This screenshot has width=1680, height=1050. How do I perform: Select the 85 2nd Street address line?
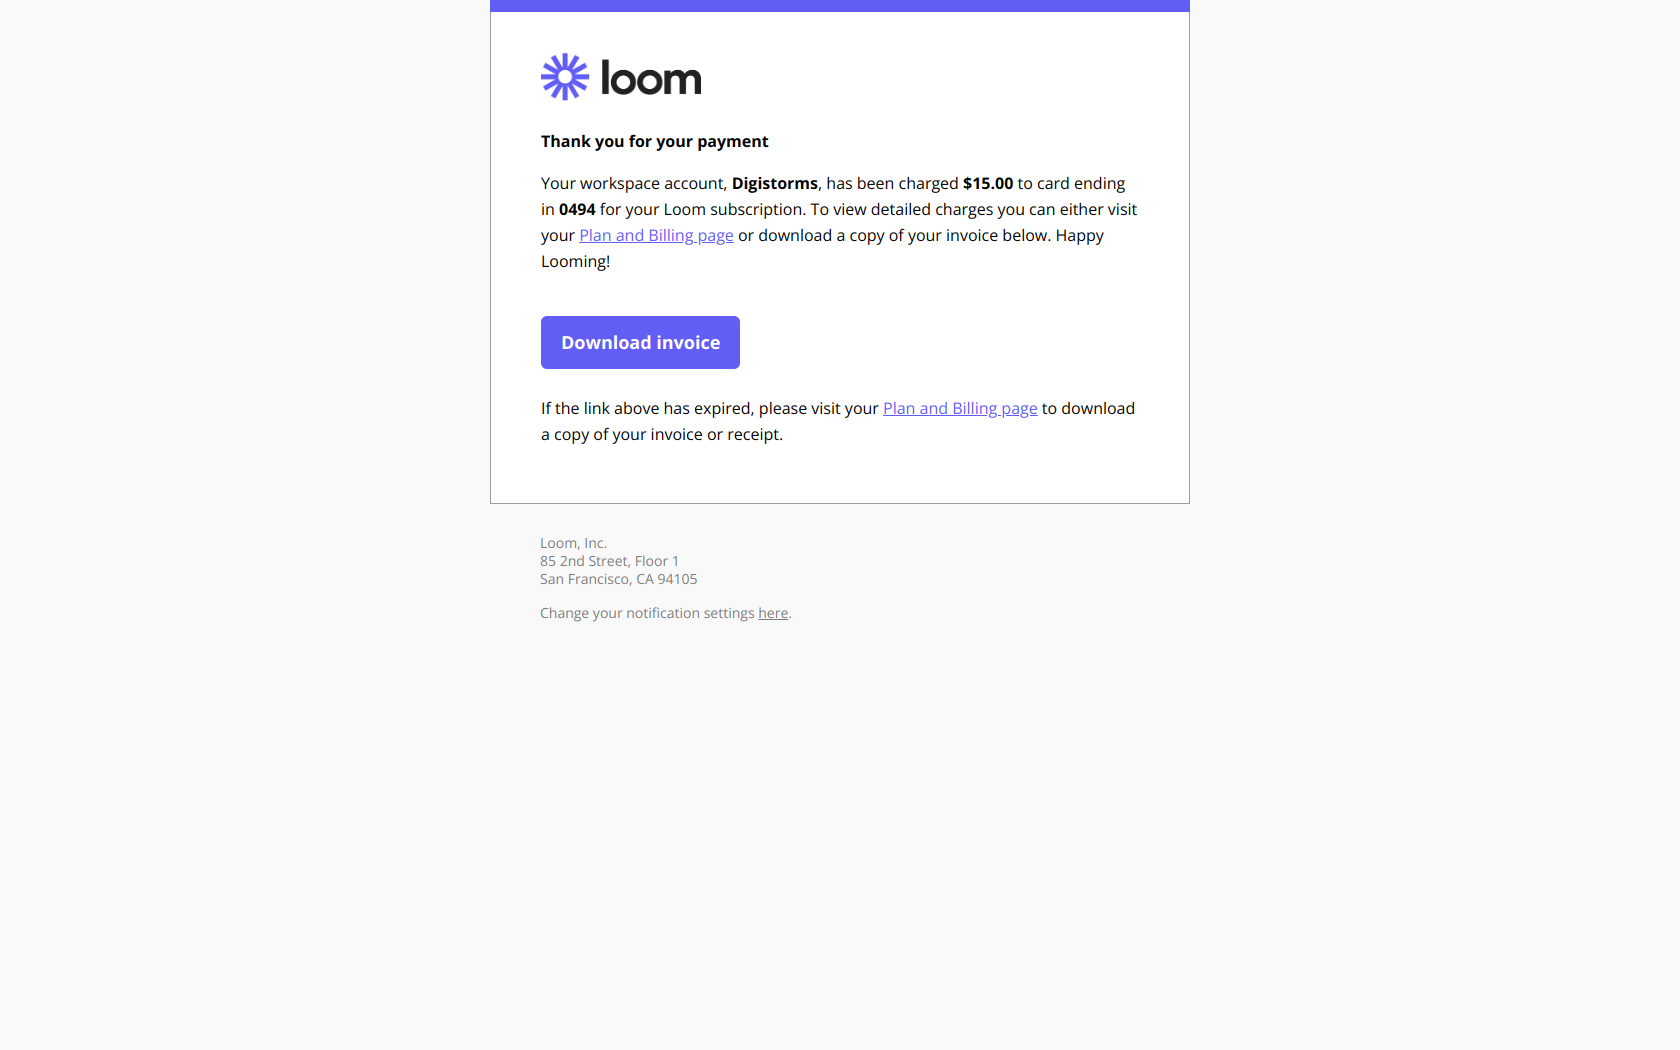(x=609, y=561)
